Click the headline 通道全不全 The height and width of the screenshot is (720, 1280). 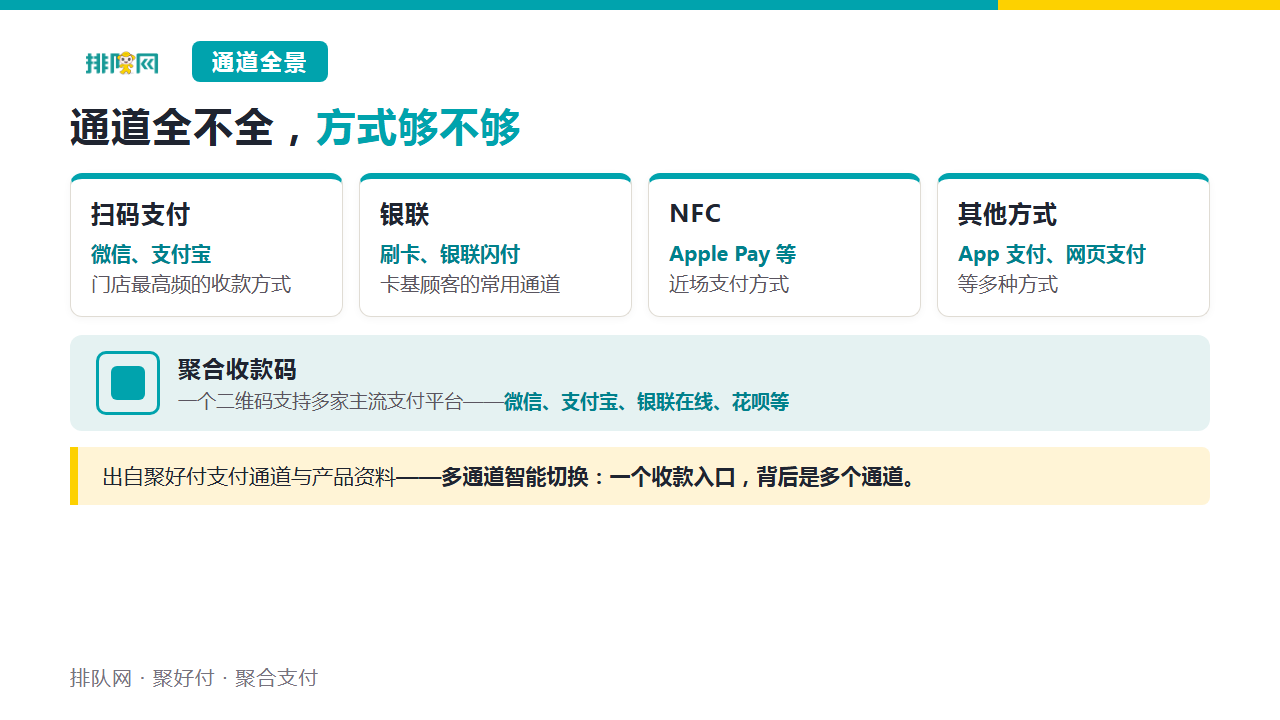click(x=172, y=128)
